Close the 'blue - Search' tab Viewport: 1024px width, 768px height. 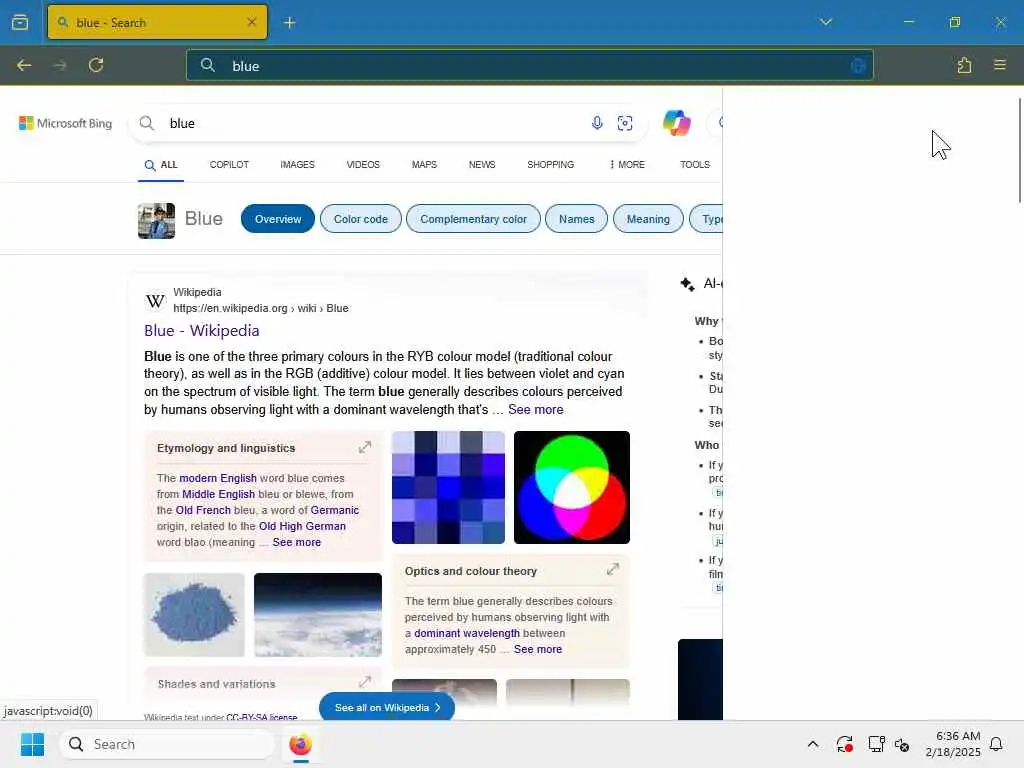click(x=252, y=22)
